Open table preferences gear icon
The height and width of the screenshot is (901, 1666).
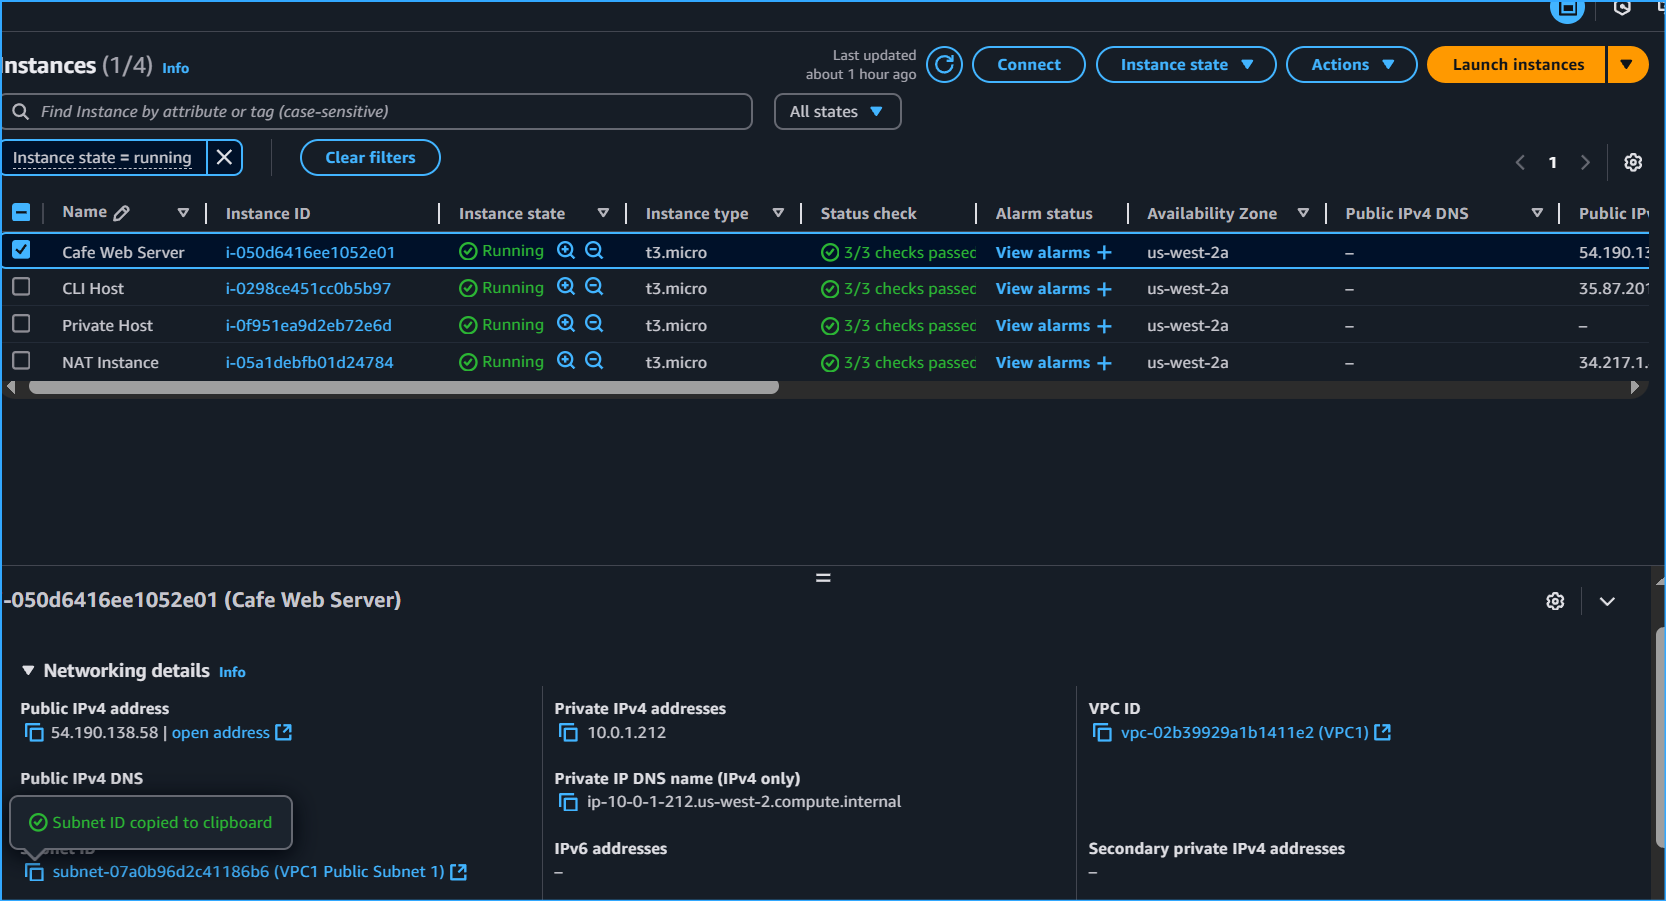(x=1632, y=162)
